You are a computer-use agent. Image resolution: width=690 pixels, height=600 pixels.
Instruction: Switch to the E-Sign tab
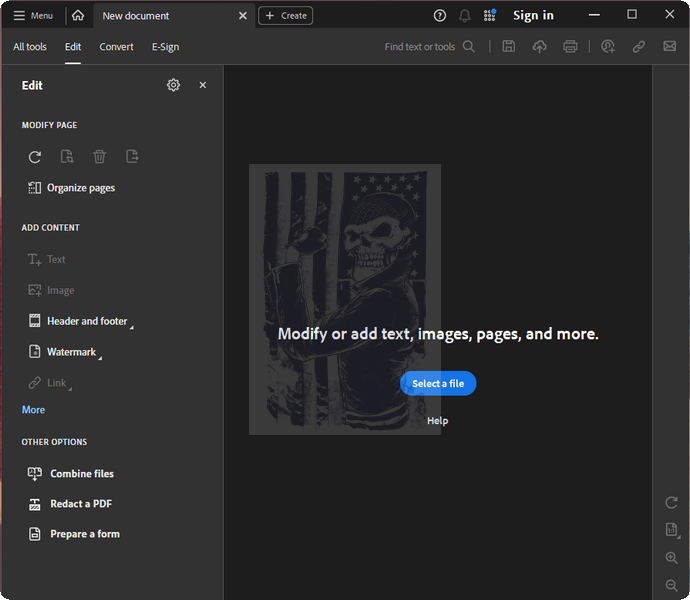tap(165, 47)
